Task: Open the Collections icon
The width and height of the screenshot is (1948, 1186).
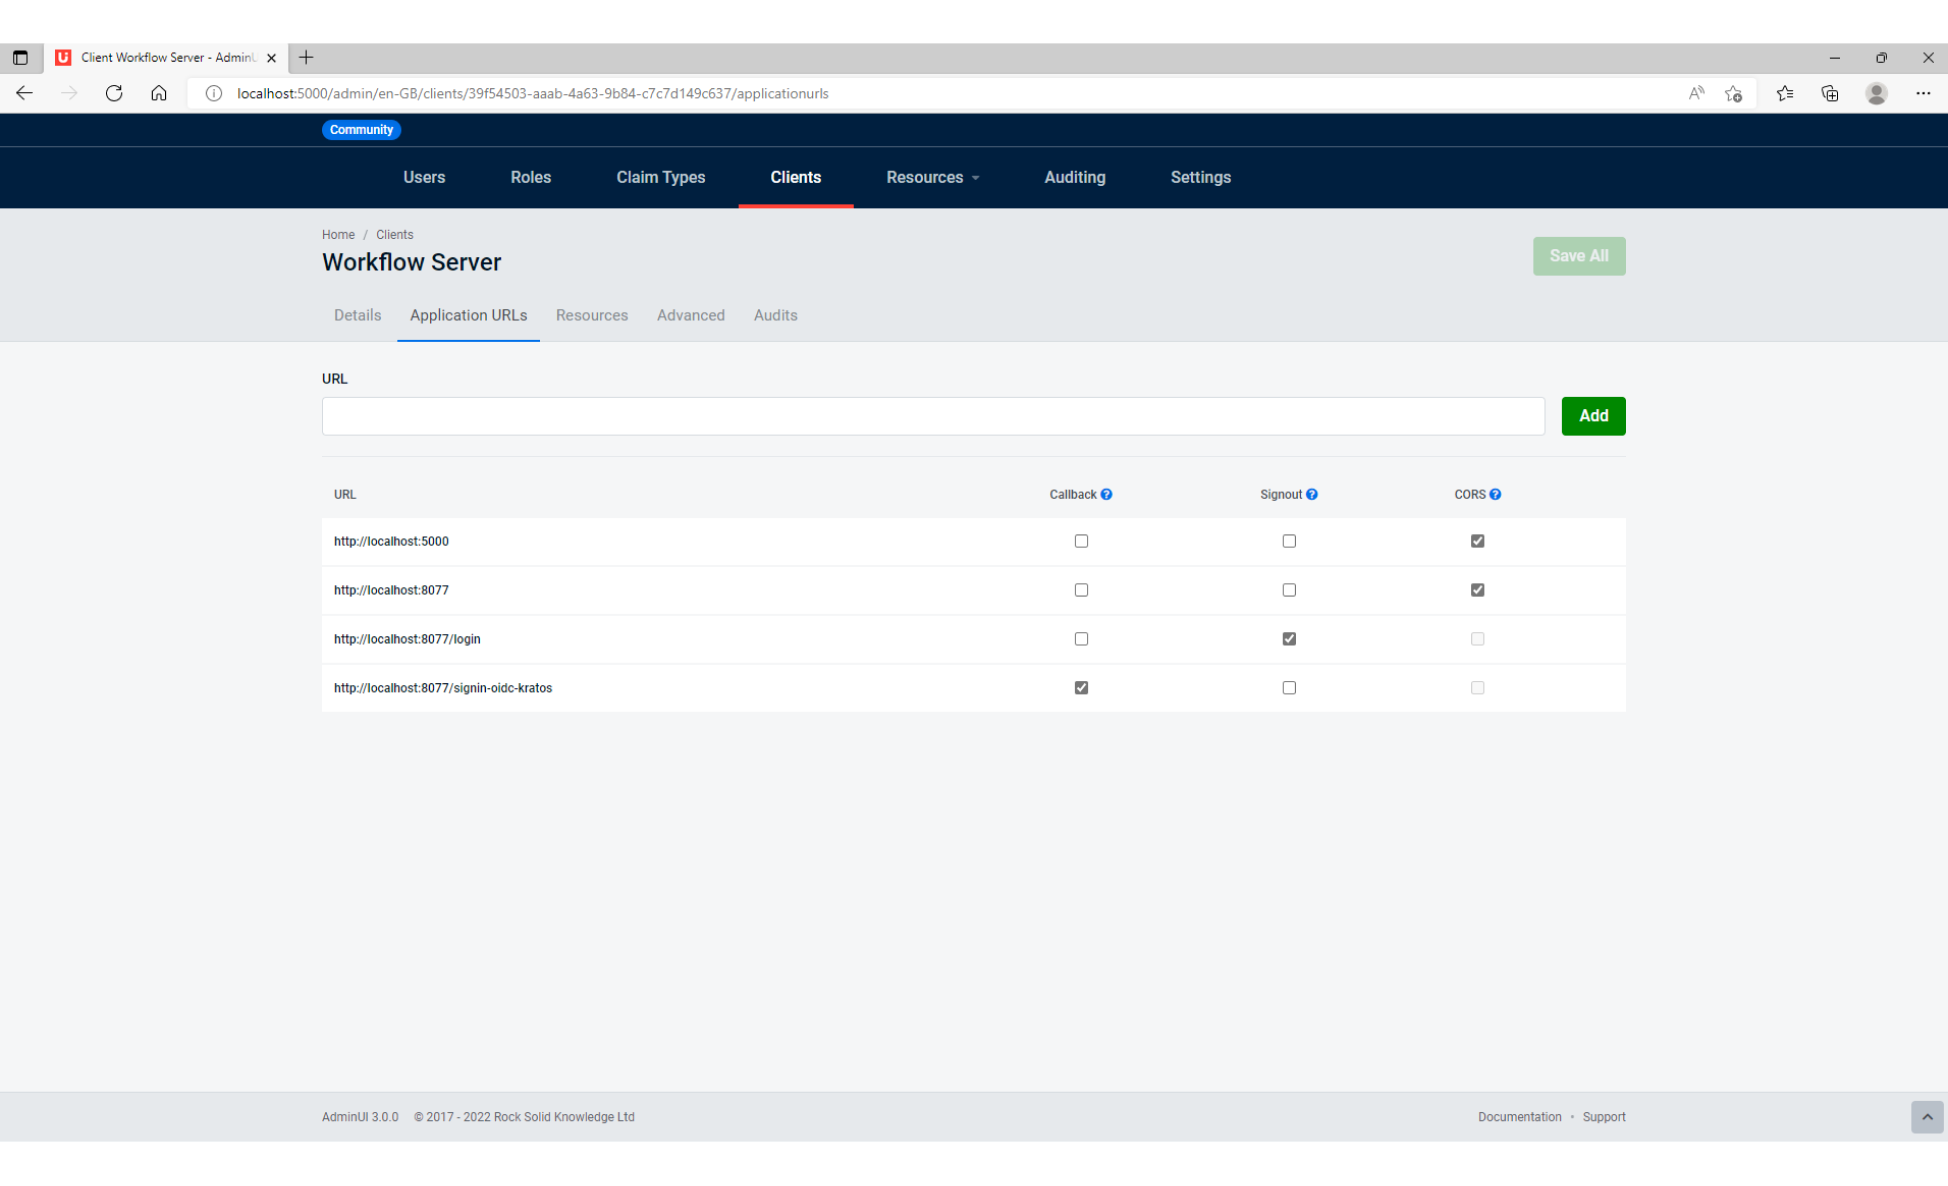Action: tap(1830, 93)
